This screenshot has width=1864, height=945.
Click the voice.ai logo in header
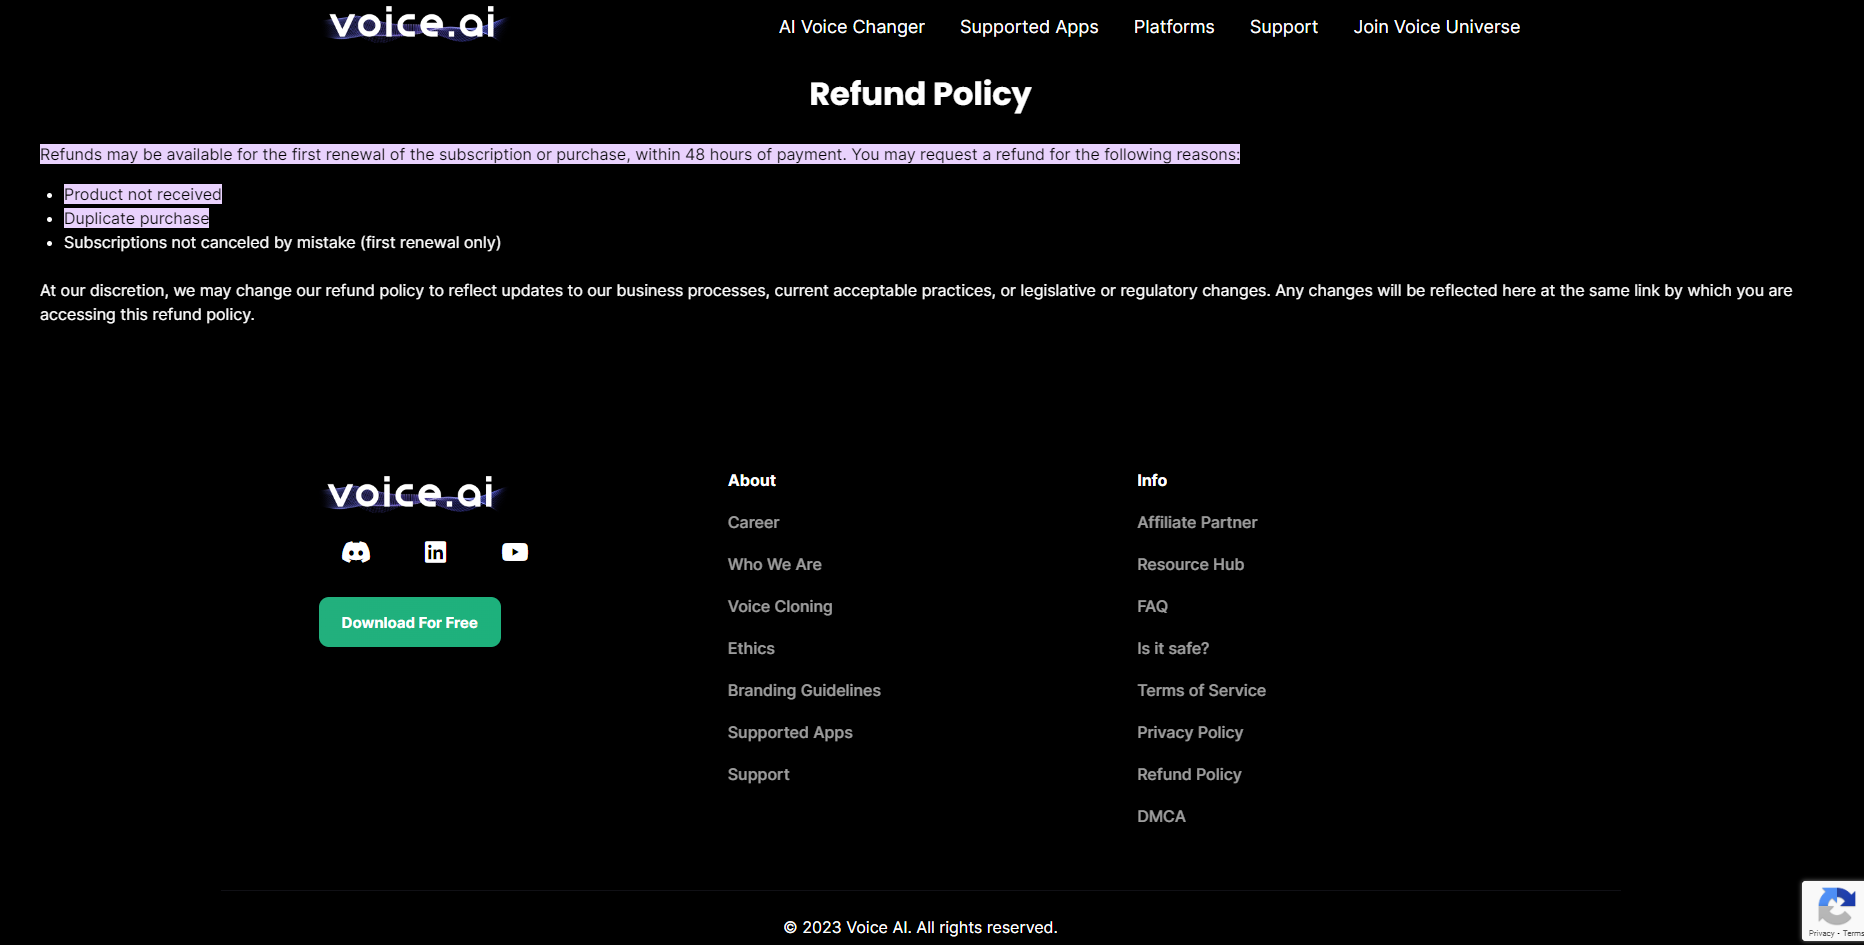coord(413,24)
